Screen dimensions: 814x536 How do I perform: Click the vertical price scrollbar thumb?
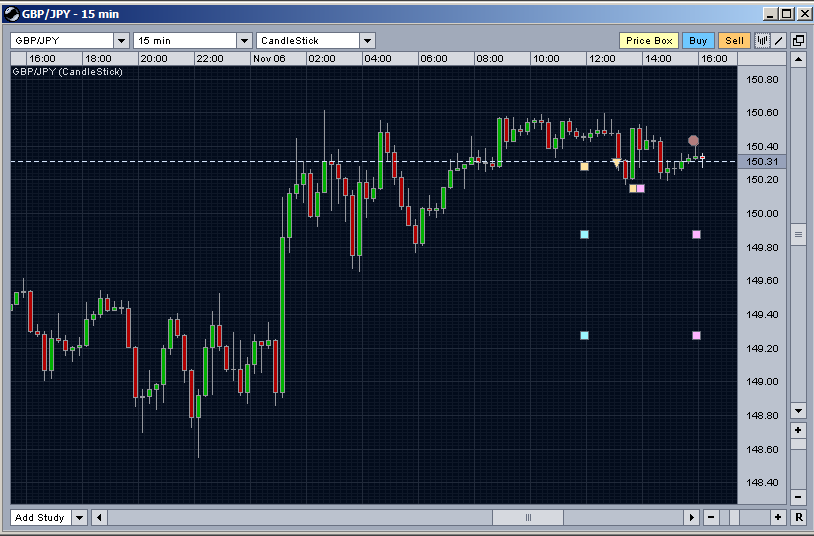click(798, 234)
